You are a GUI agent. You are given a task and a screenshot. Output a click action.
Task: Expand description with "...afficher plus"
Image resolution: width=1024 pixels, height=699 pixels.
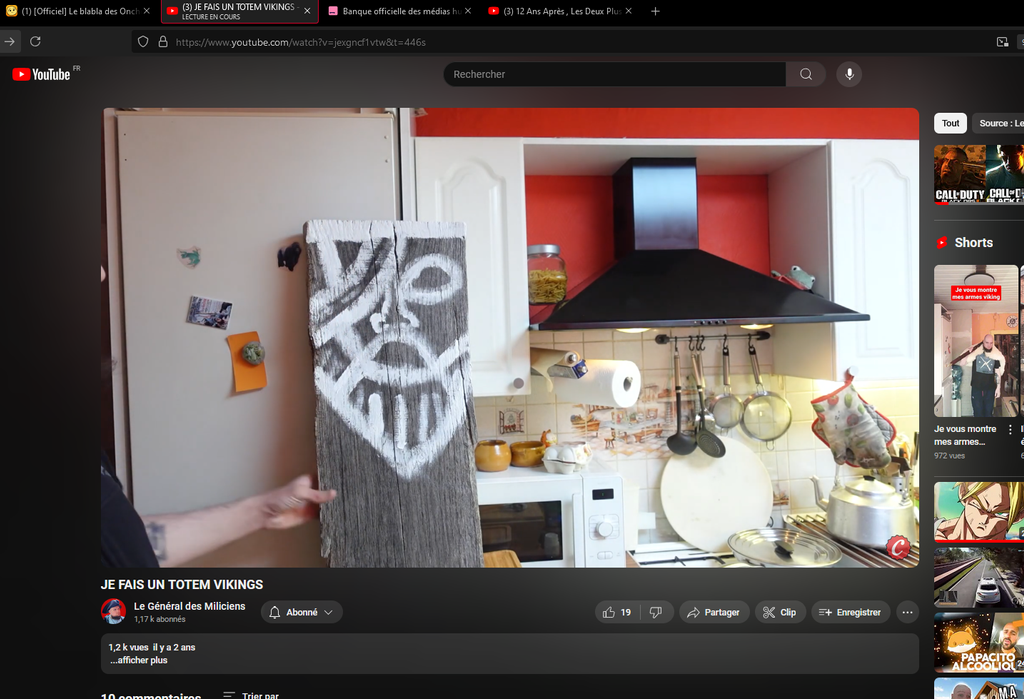coord(138,661)
